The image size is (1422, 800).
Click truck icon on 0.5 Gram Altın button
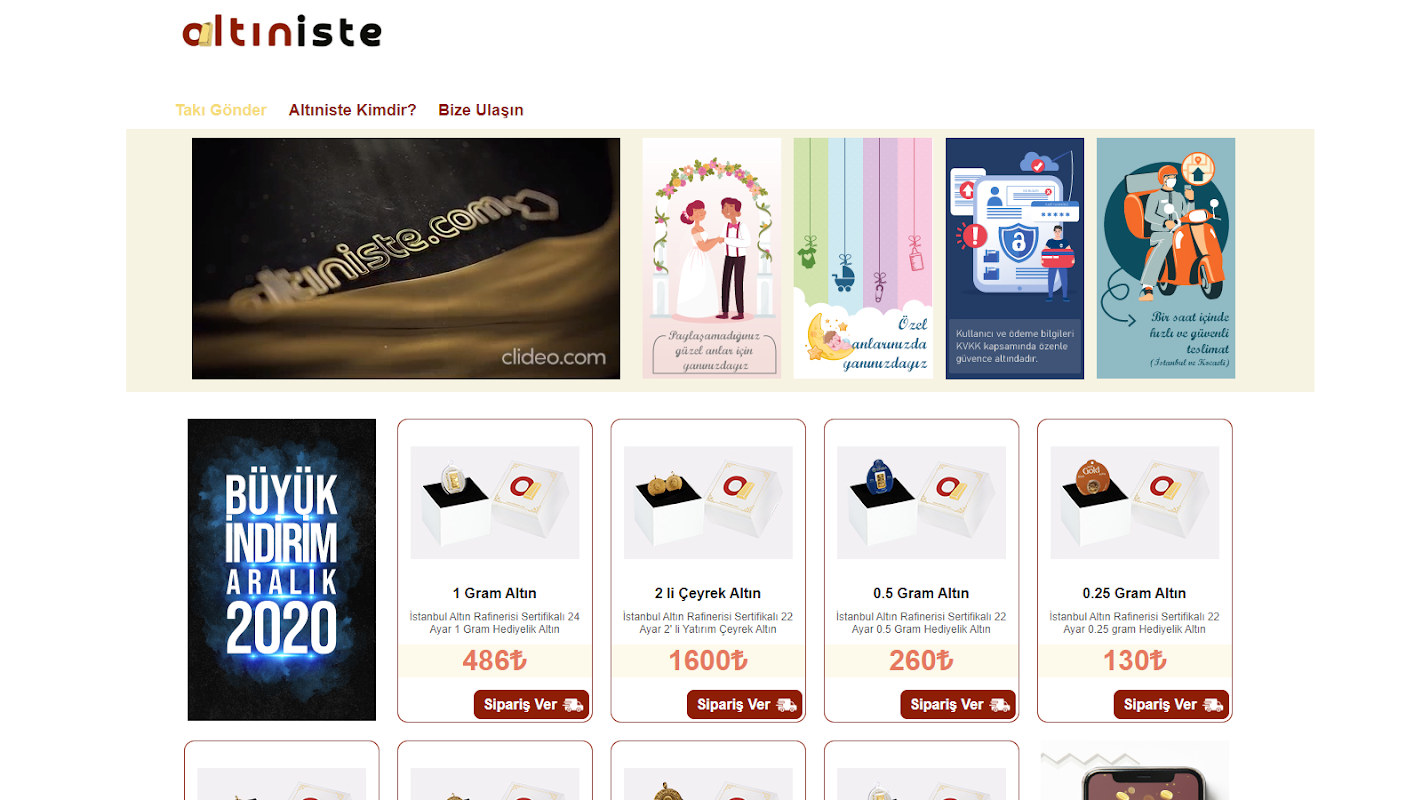click(x=999, y=705)
